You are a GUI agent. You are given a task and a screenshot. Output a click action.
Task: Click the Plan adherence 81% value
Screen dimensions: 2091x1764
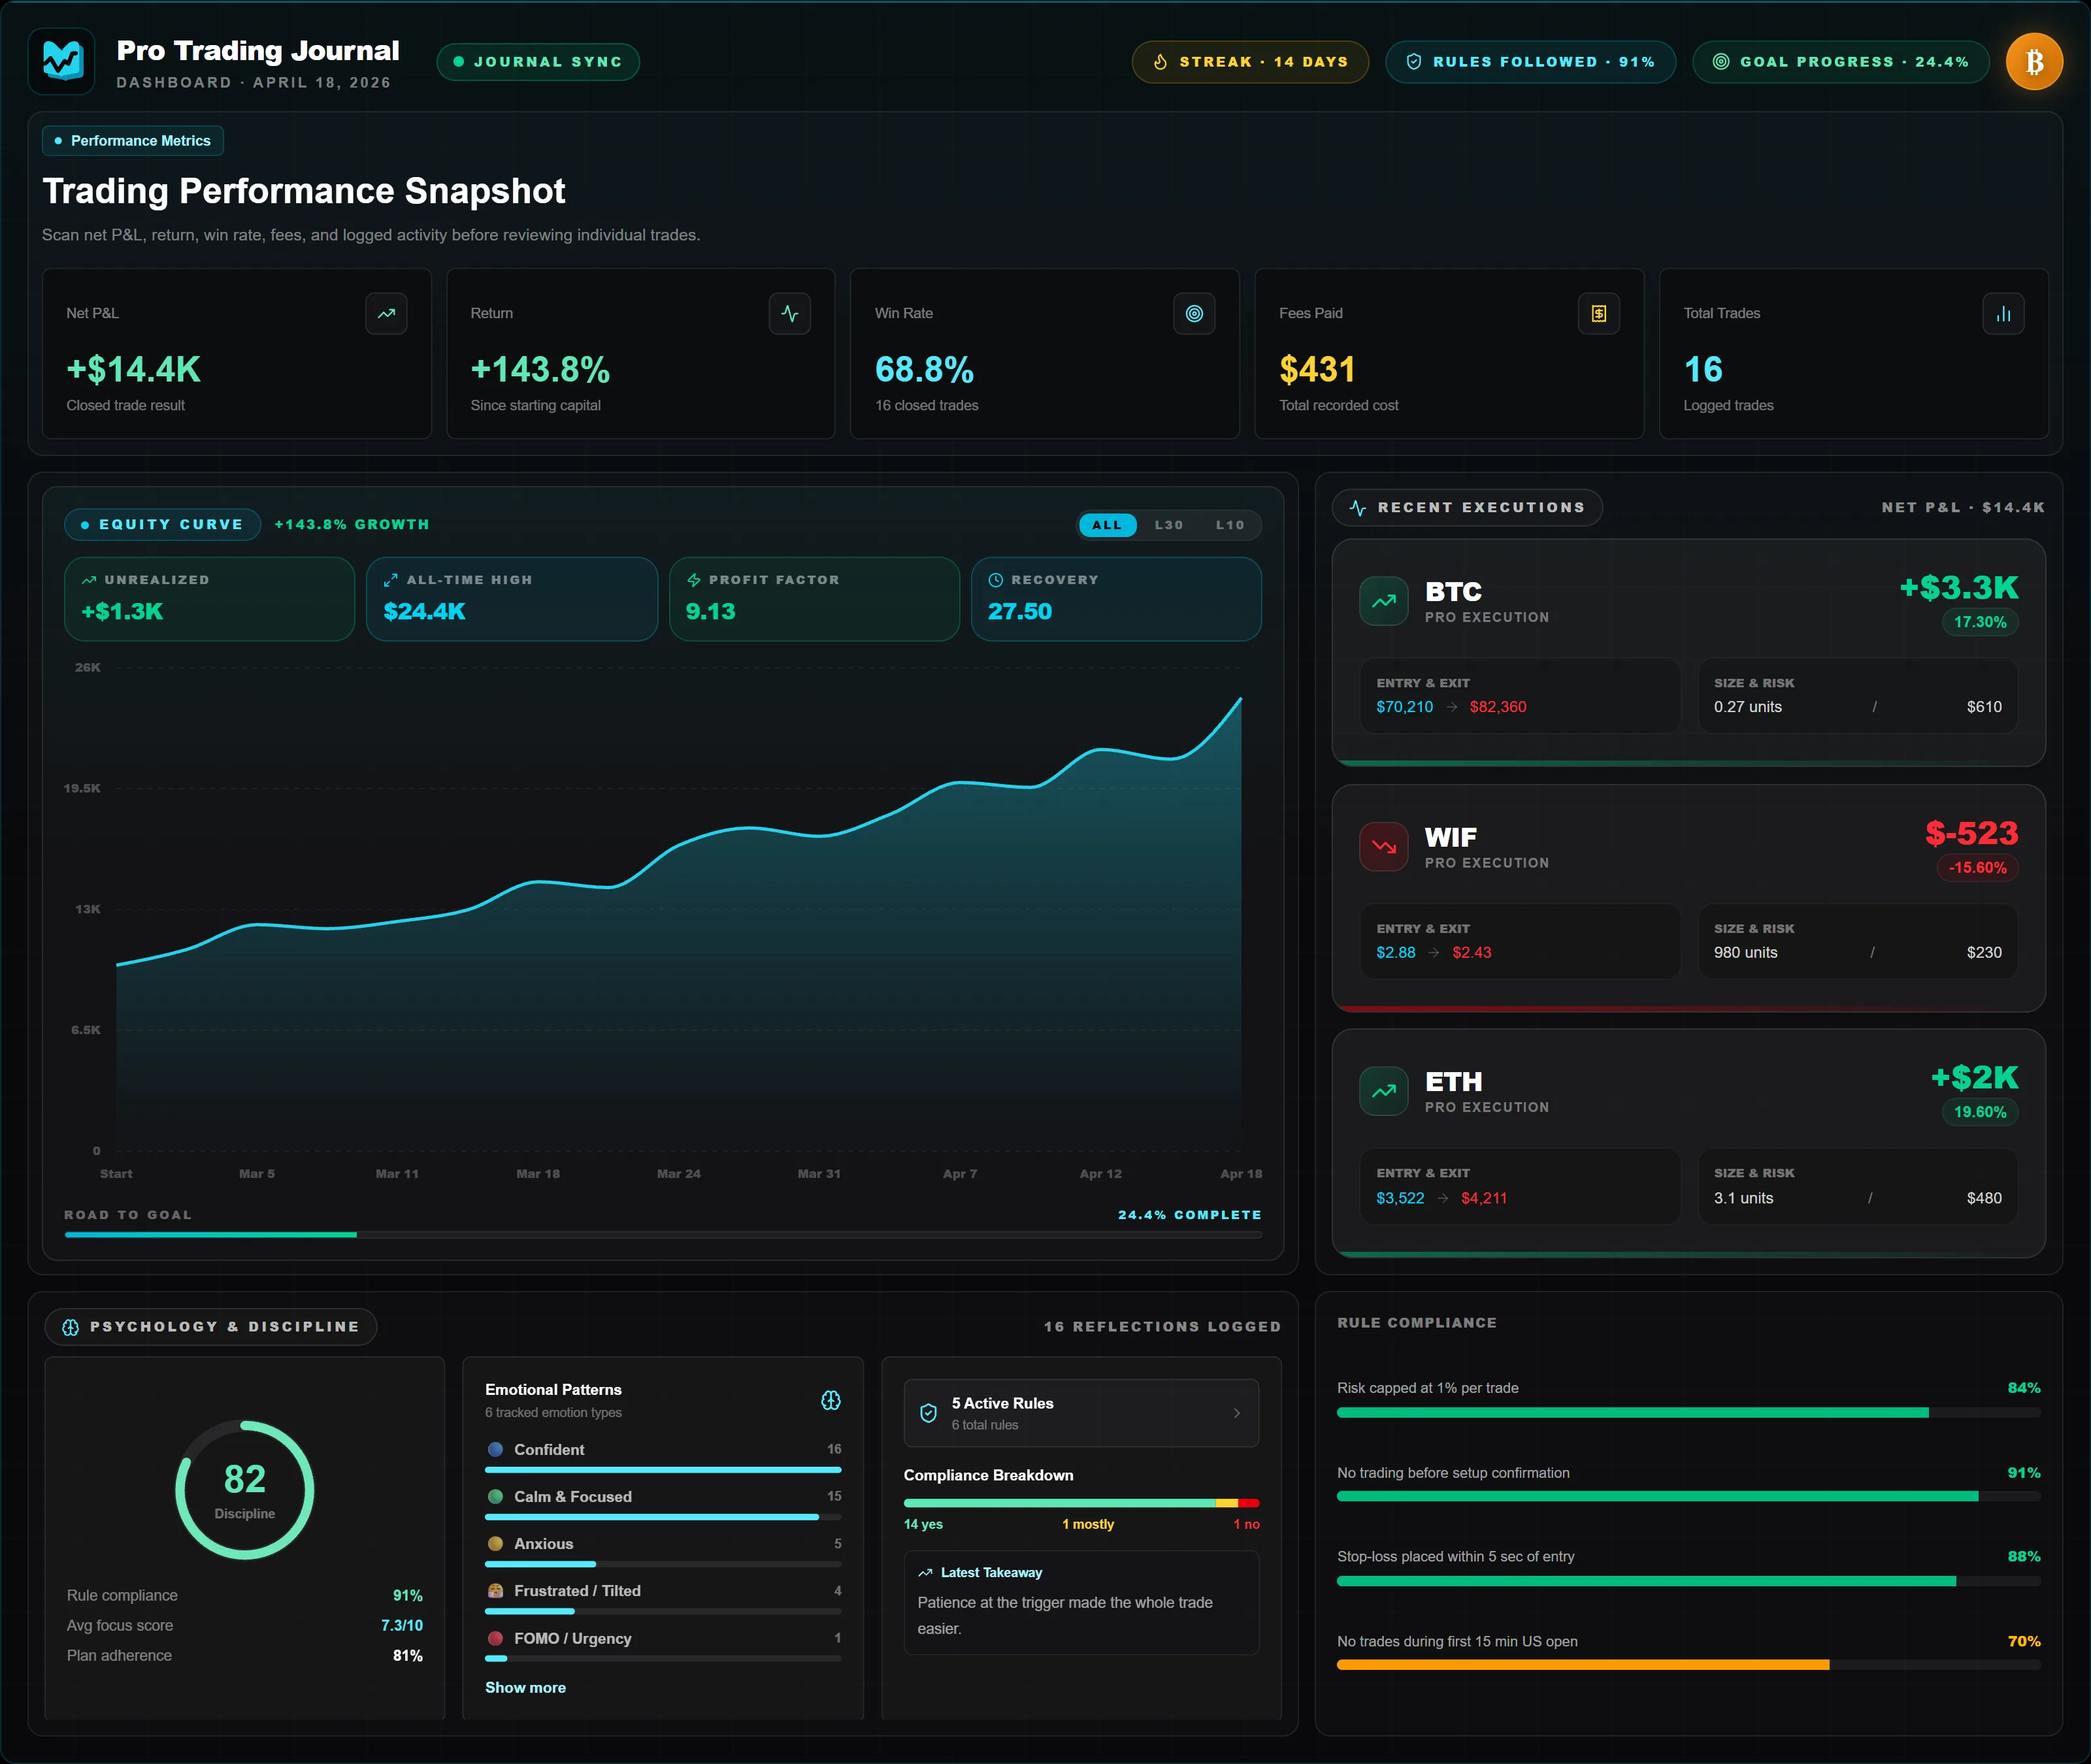pos(408,1656)
